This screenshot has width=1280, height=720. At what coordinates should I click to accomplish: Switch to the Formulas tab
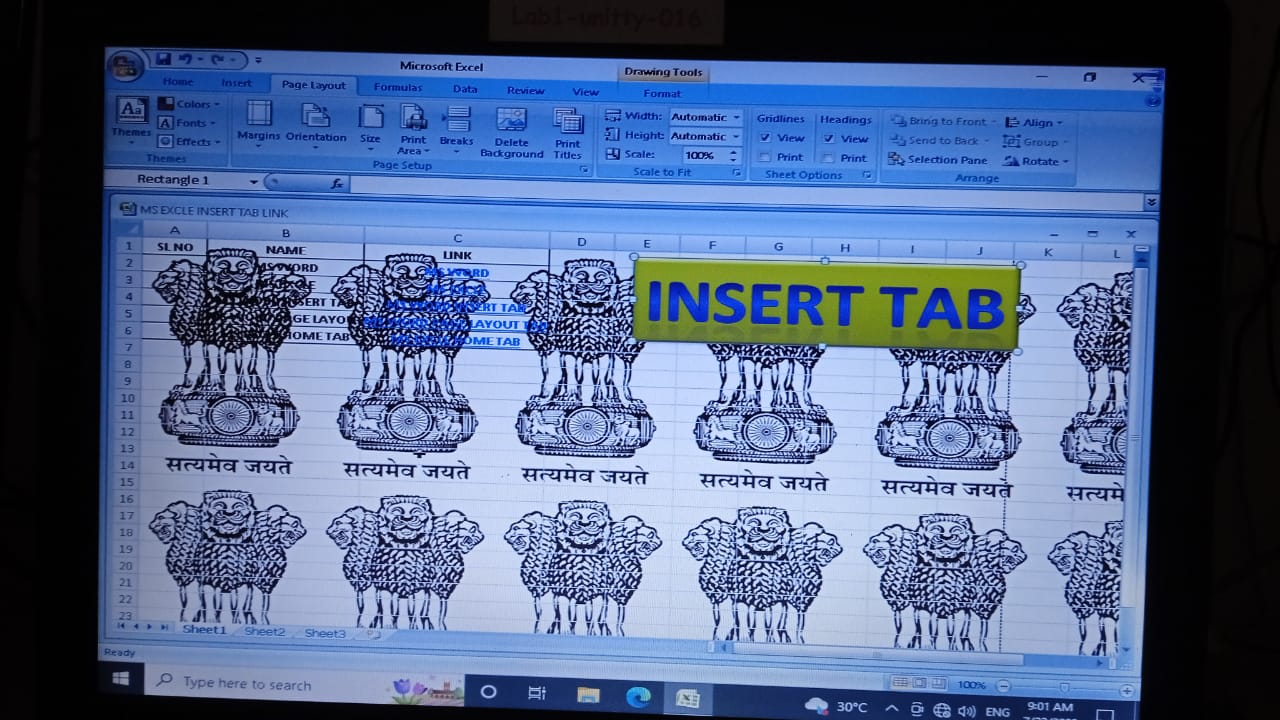click(398, 88)
